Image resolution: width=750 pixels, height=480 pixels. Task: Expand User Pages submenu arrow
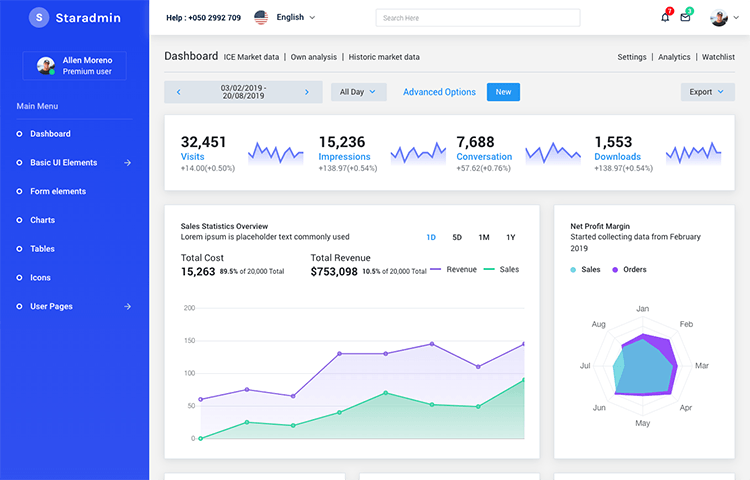(127, 306)
